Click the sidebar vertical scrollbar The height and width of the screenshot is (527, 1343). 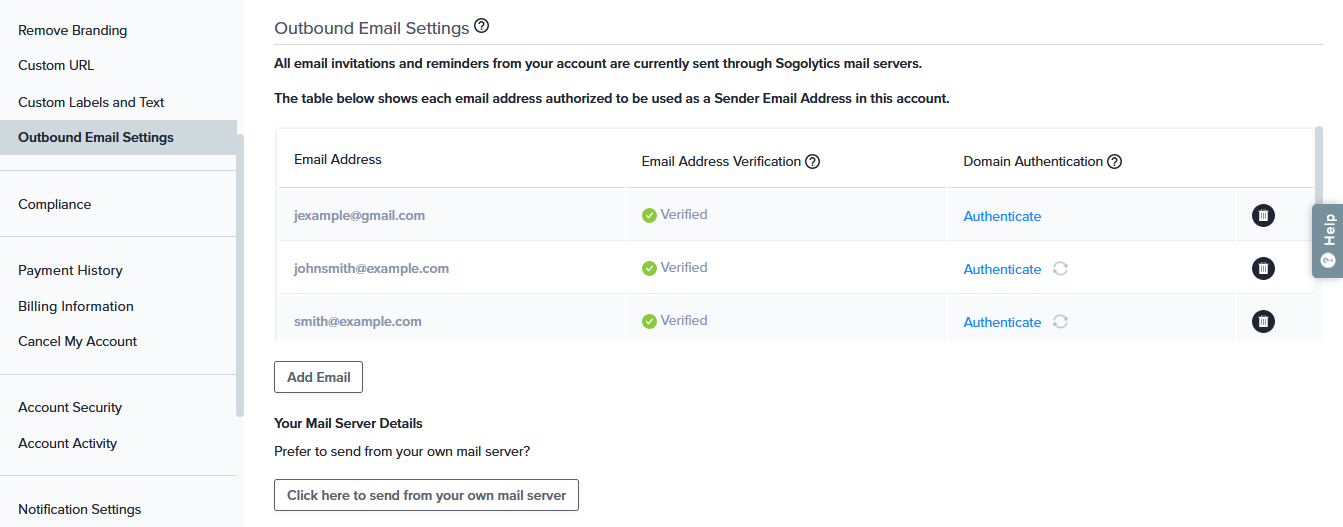(240, 270)
